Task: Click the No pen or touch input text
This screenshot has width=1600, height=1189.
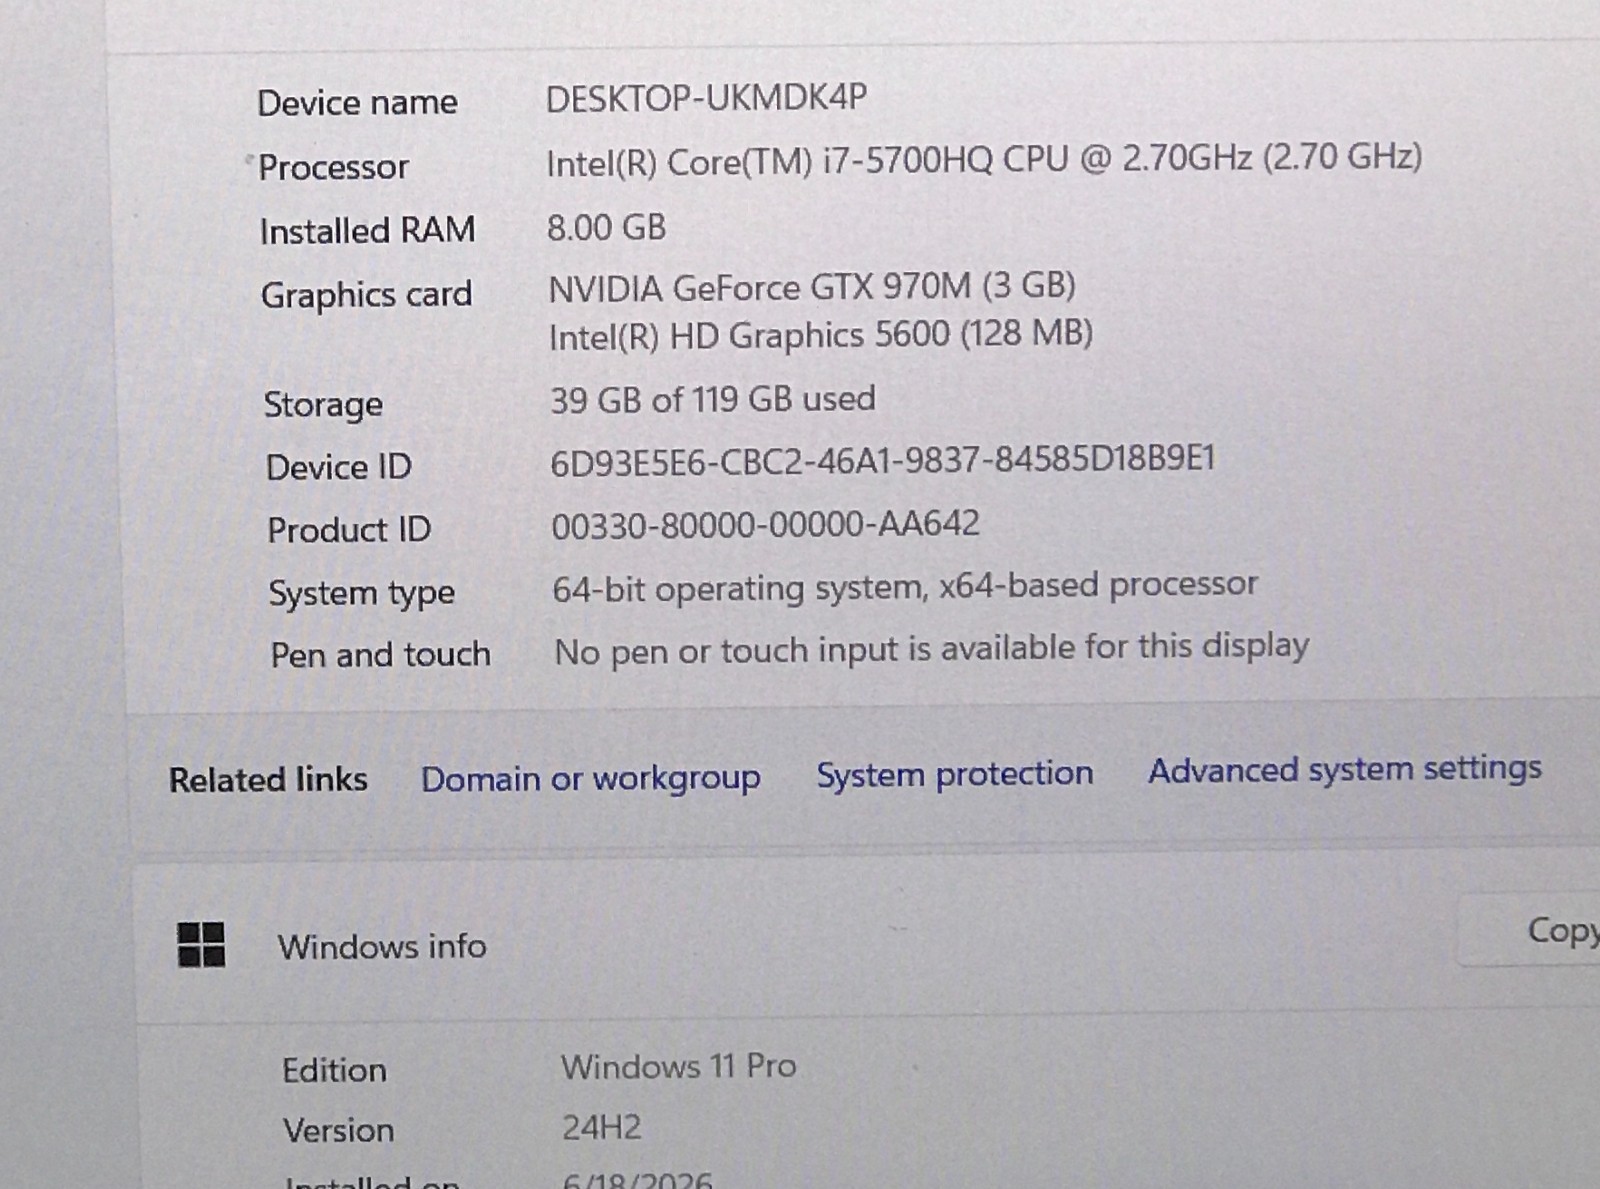Action: click(931, 649)
